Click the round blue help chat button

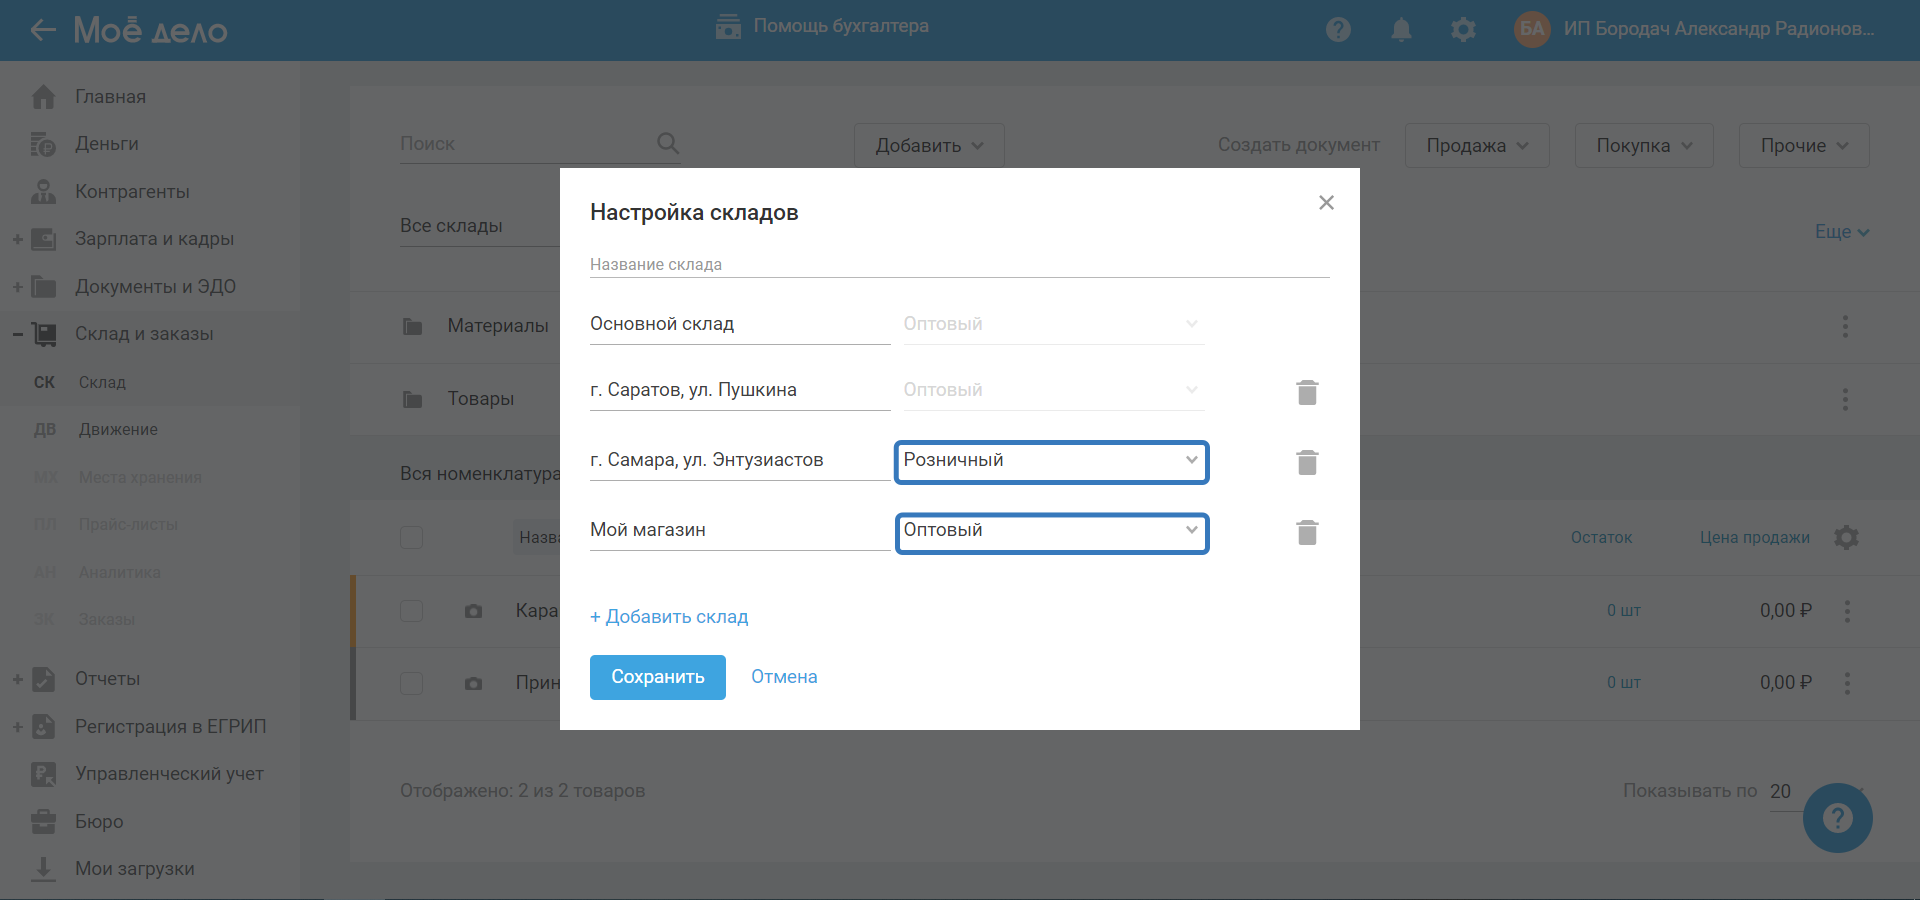1837,817
